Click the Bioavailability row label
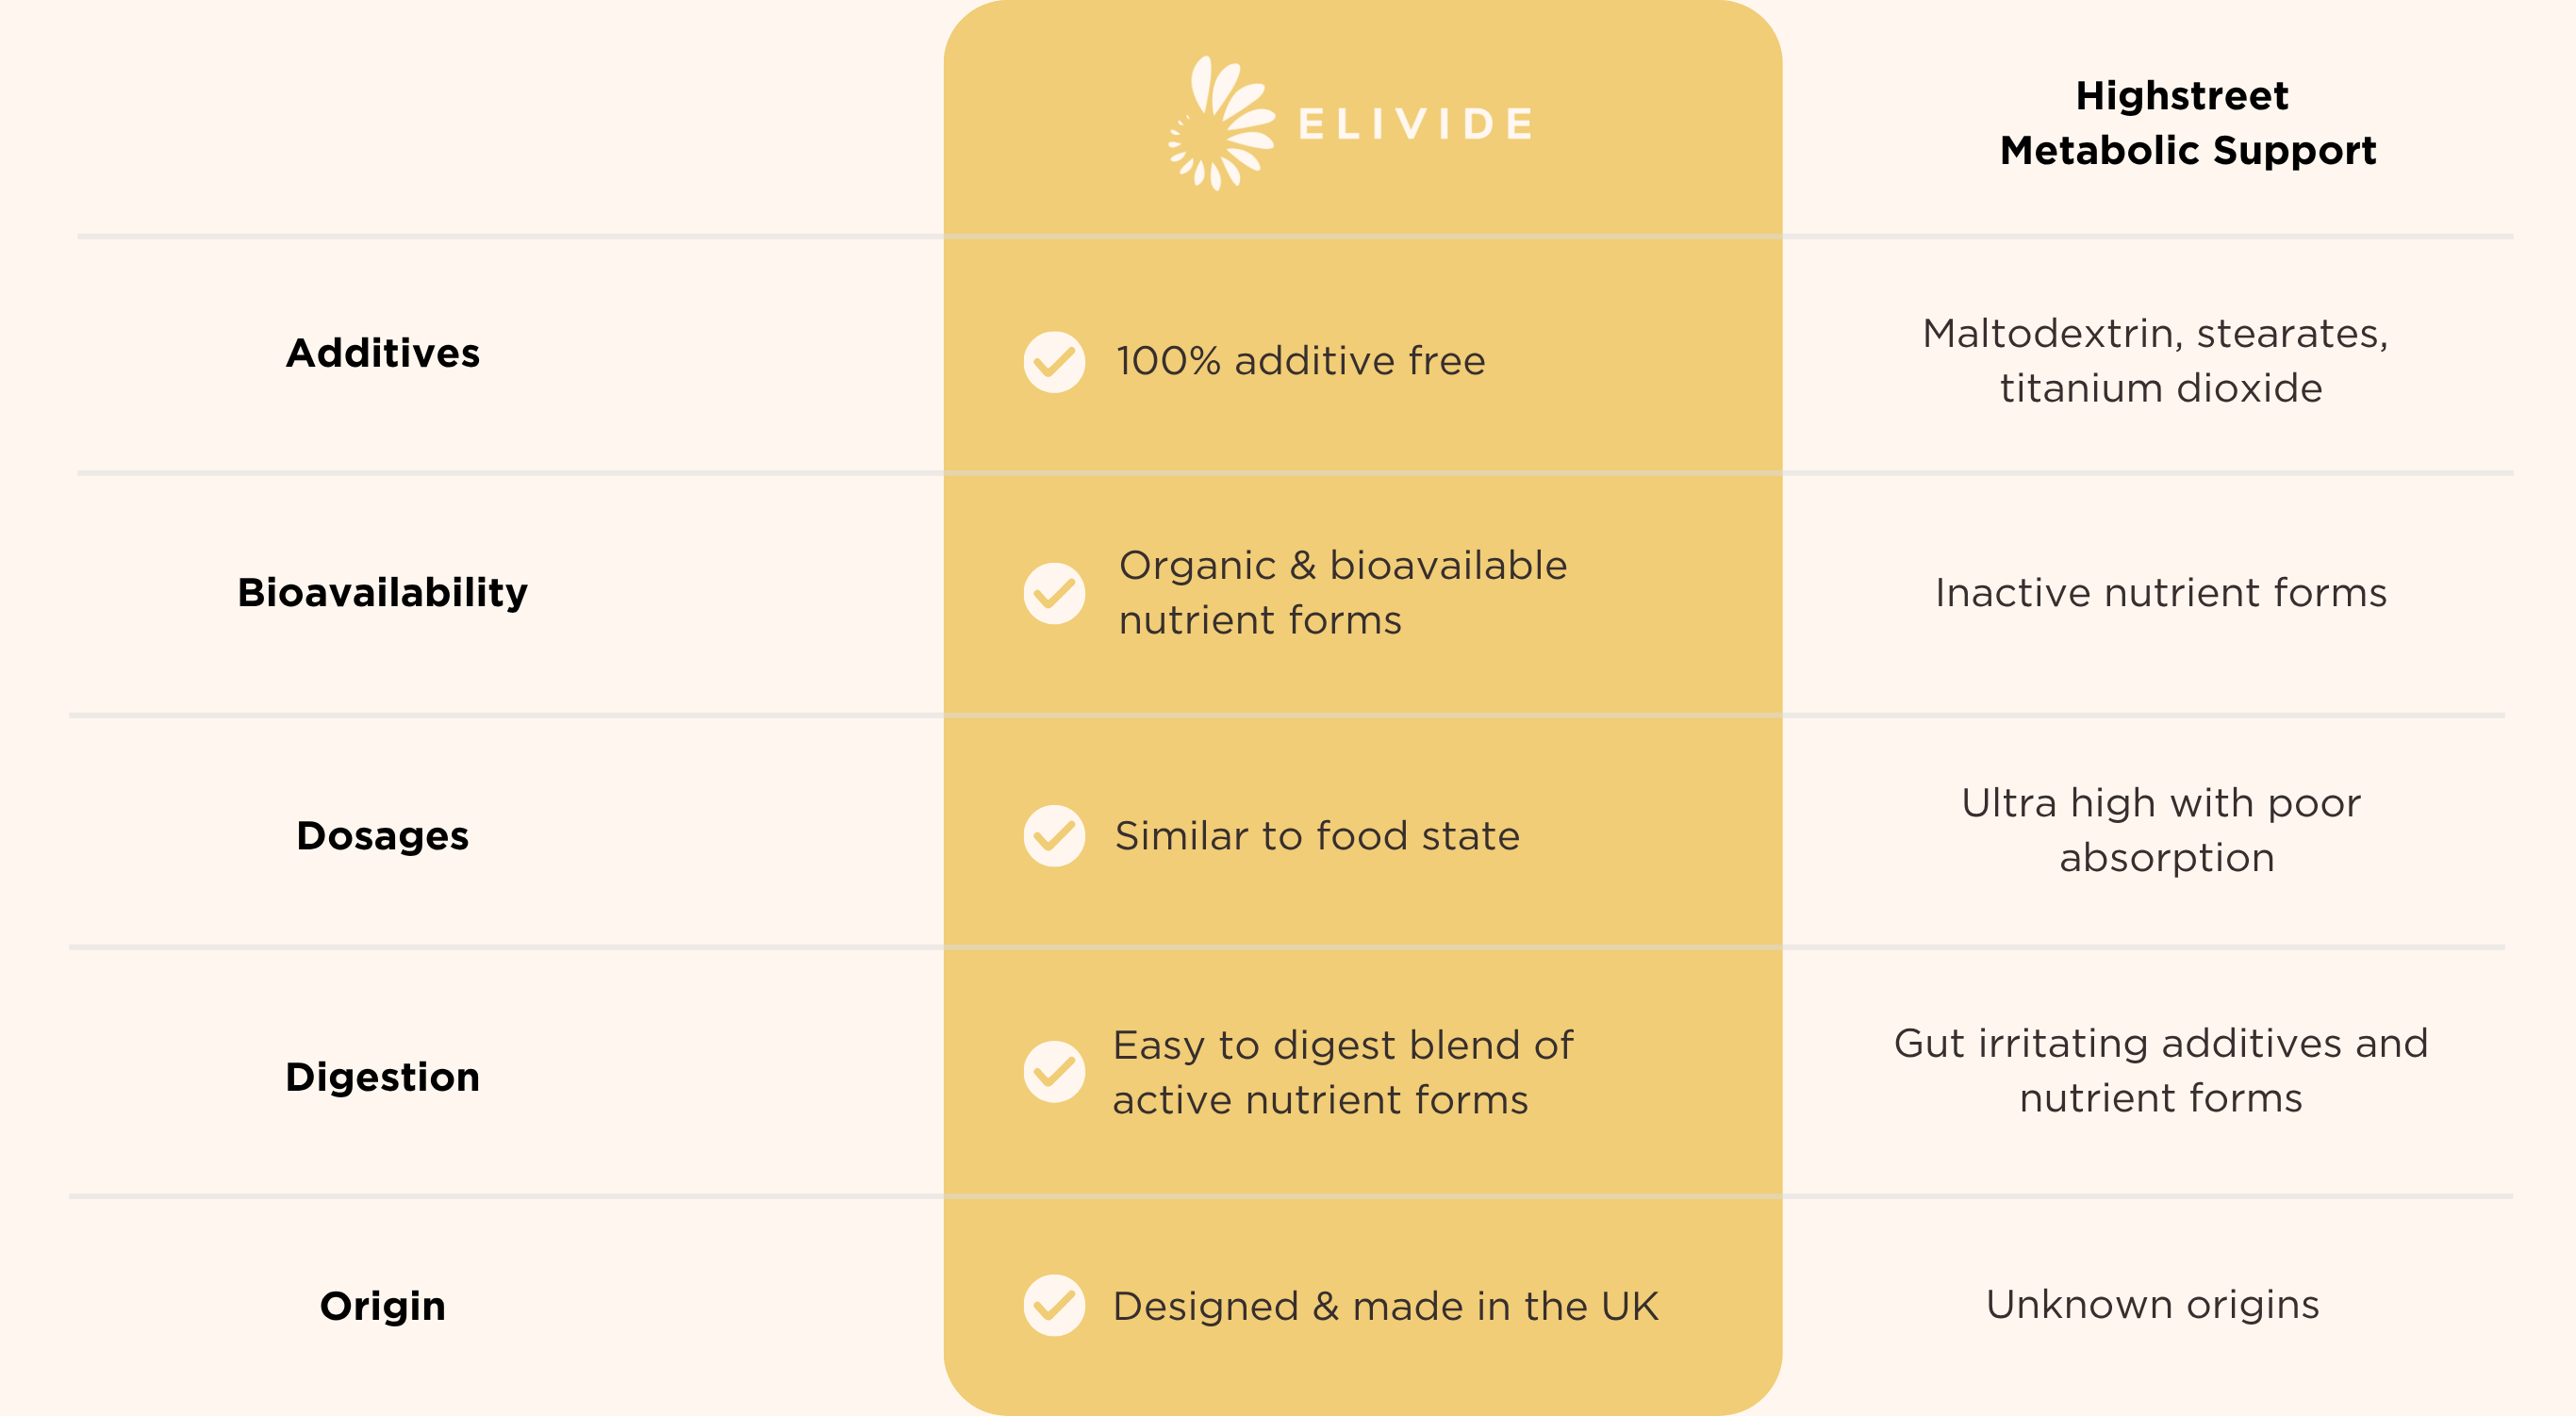This screenshot has width=2576, height=1416. [383, 592]
